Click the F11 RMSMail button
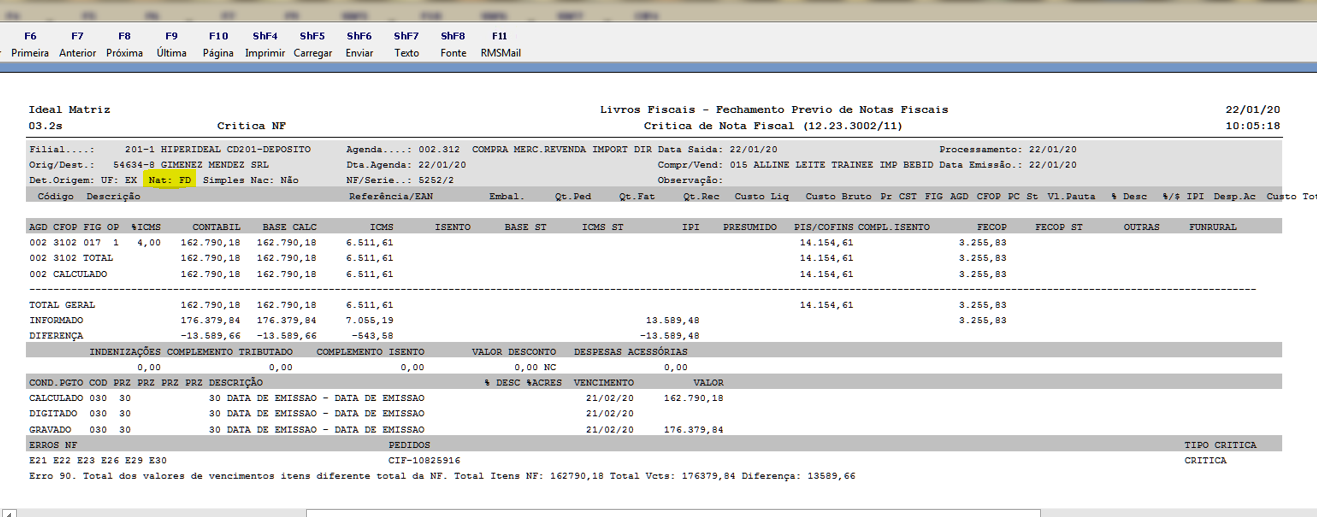 [x=500, y=44]
